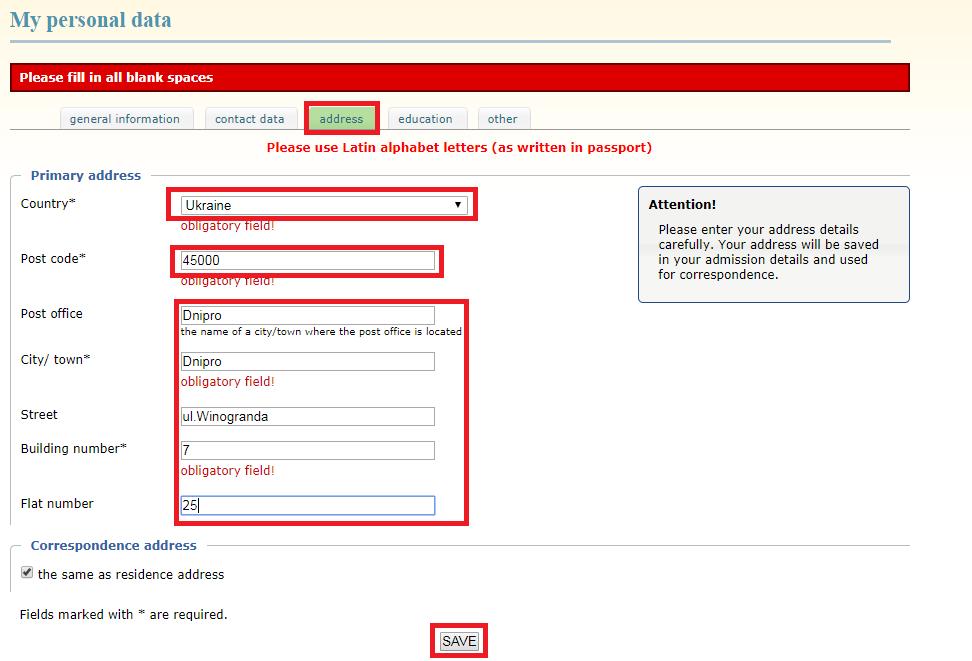This screenshot has height=661, width=972.
Task: Click the 'Post office' label
Action: click(x=51, y=314)
